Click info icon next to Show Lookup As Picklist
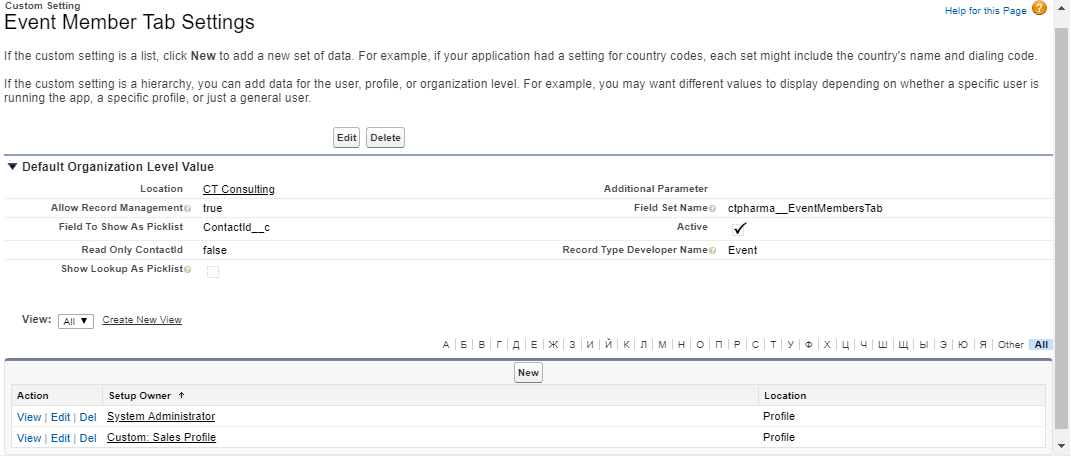This screenshot has width=1071, height=456. click(x=187, y=271)
